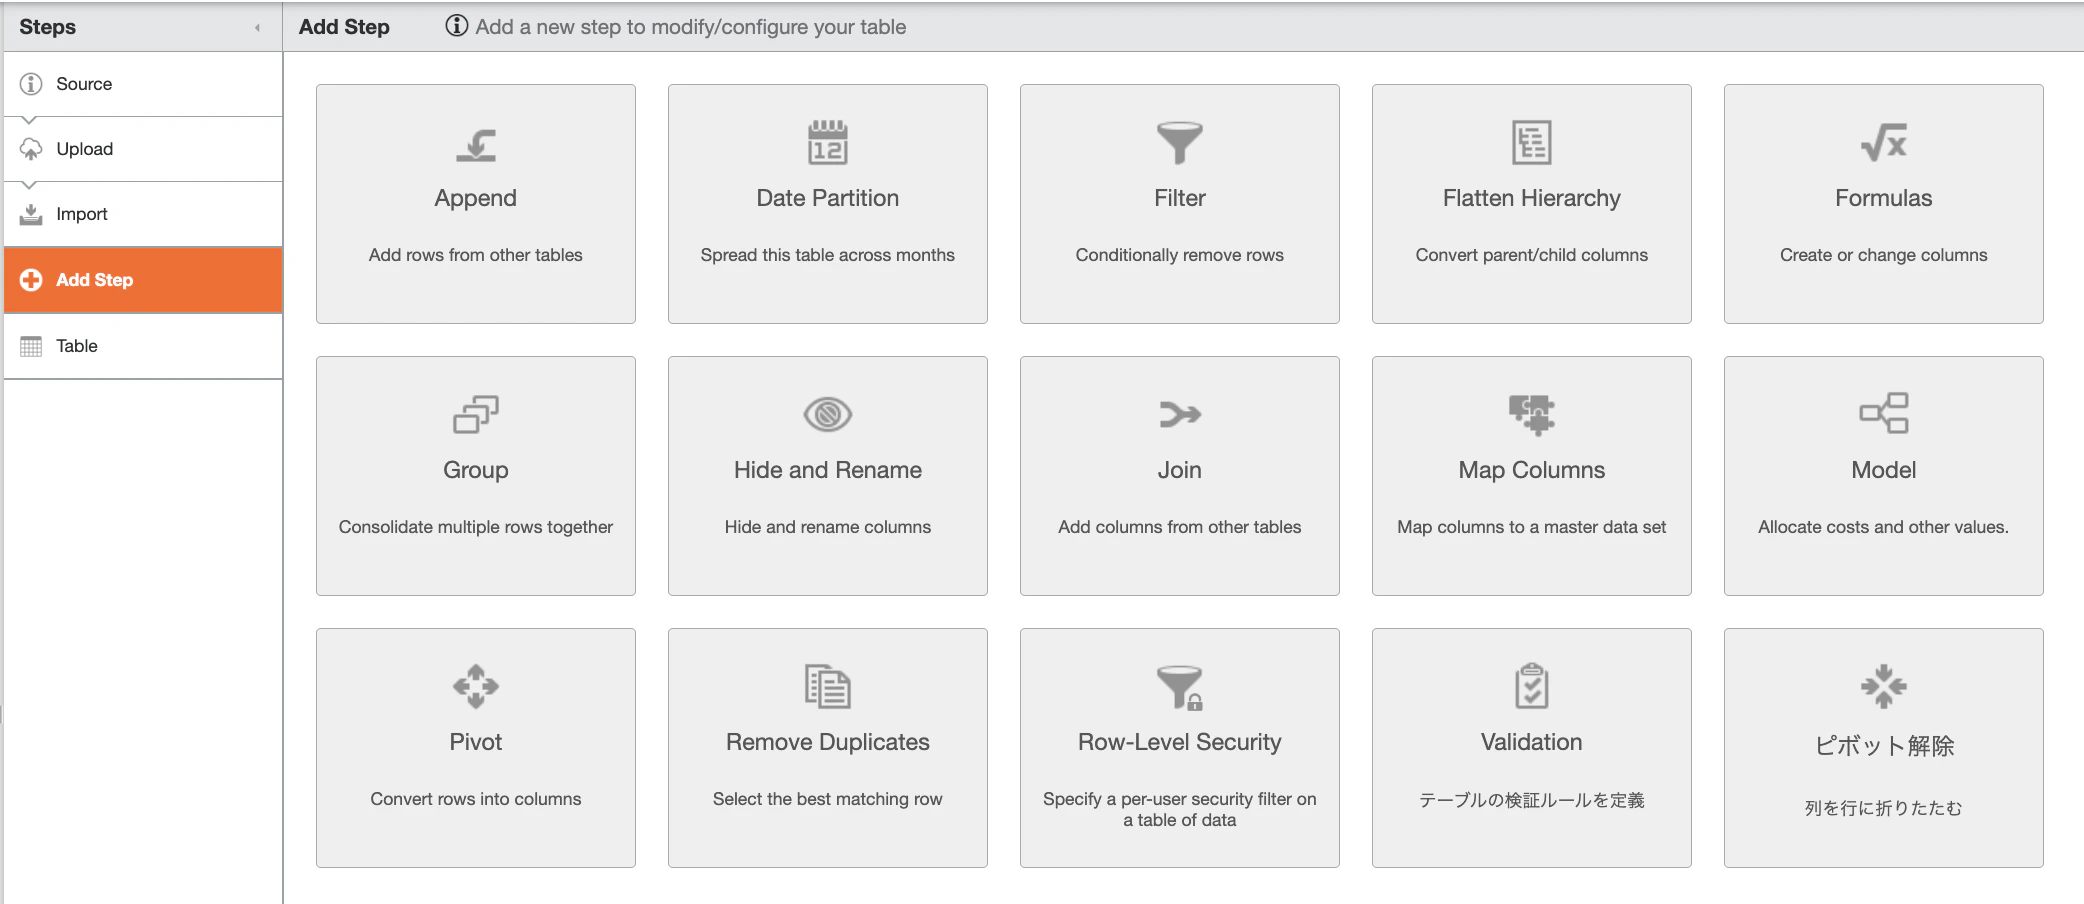Add the Flatten Hierarchy step
This screenshot has width=2084, height=904.
[1532, 204]
